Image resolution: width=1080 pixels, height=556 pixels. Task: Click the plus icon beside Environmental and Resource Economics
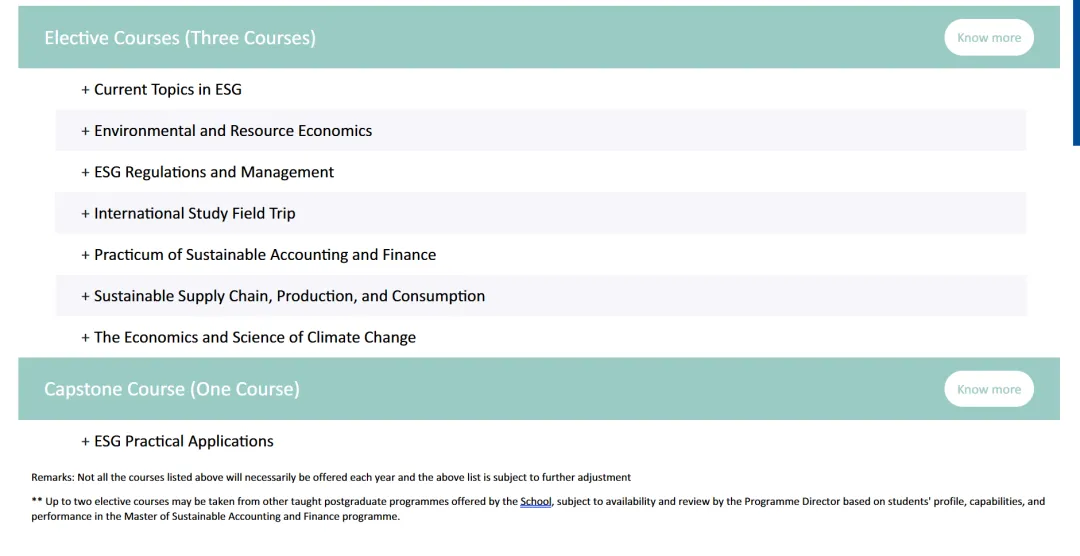(x=85, y=131)
